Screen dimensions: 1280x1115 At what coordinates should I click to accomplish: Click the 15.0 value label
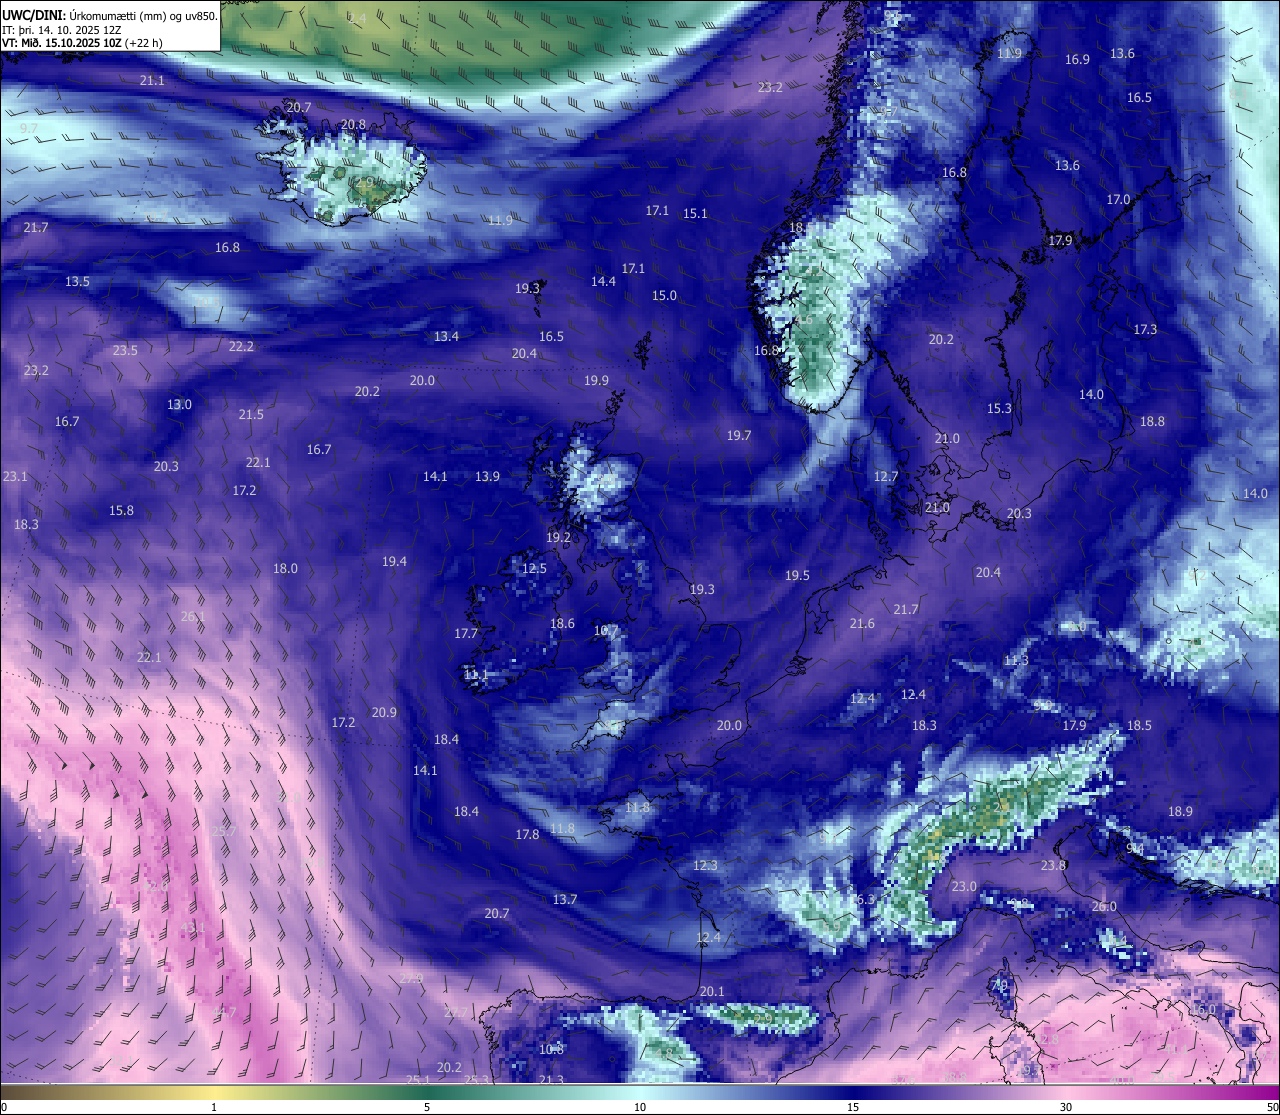(x=664, y=296)
